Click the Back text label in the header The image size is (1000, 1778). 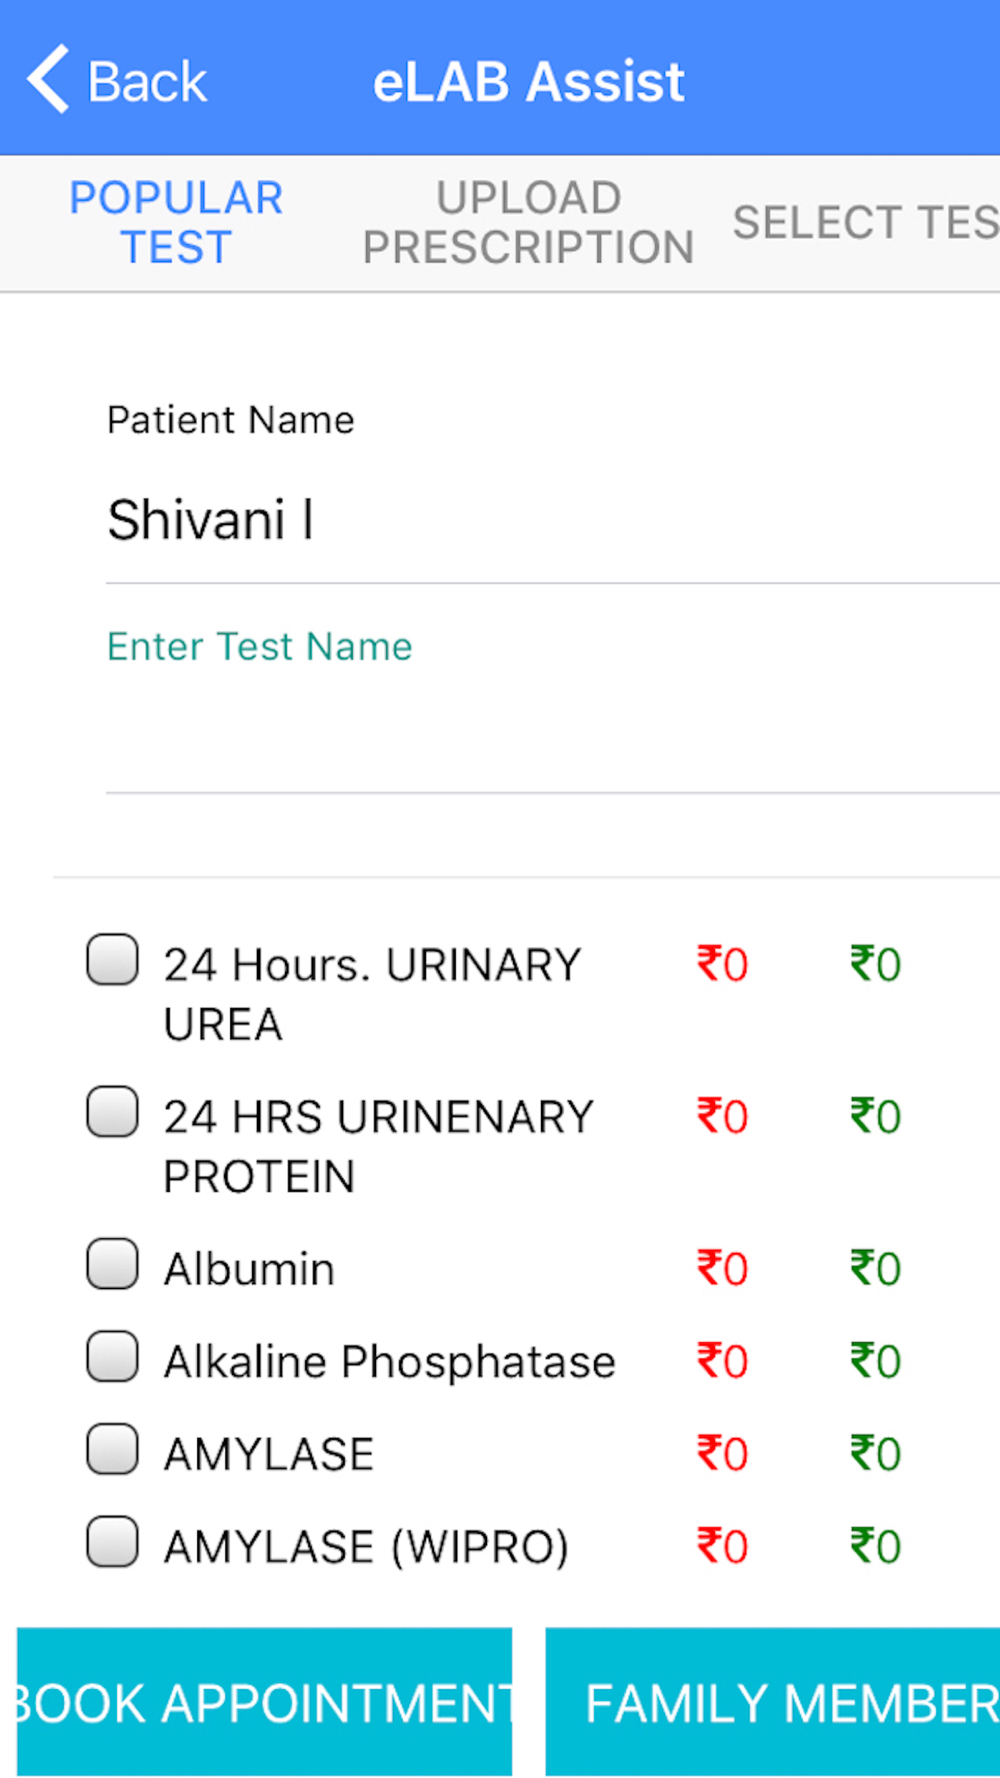(147, 81)
